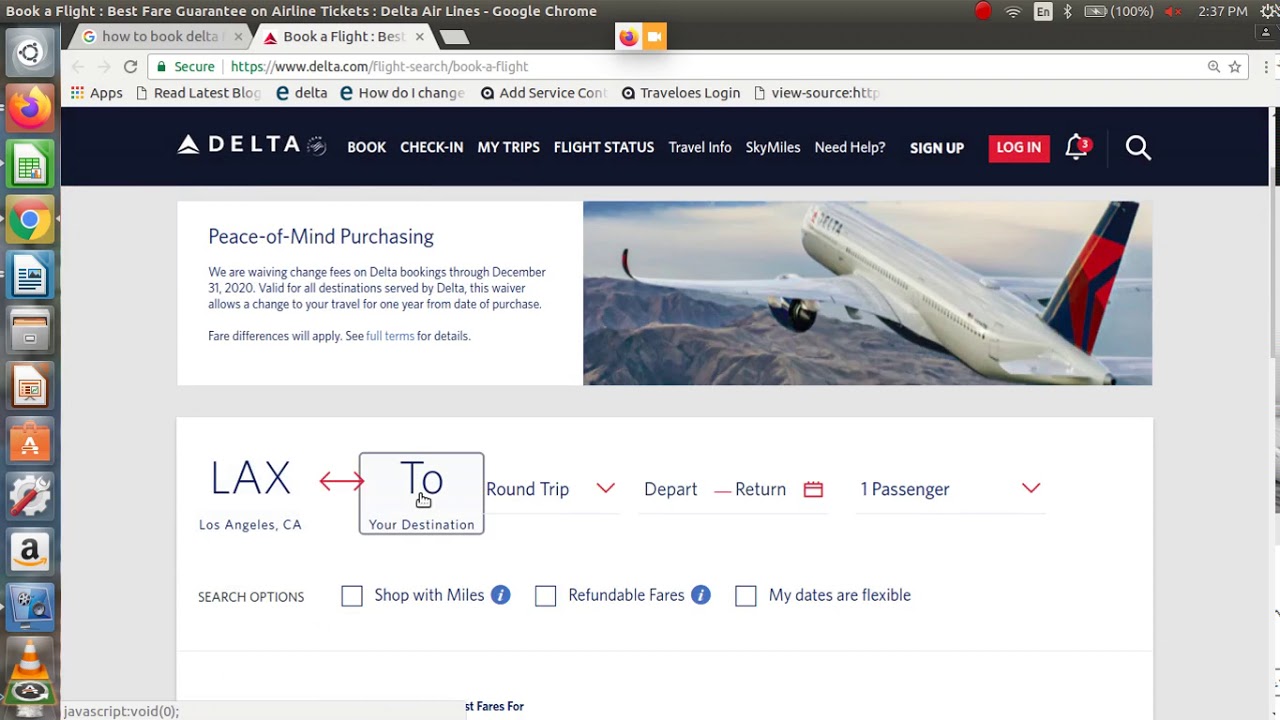Open the 'Traveloes Login' bookmark
The height and width of the screenshot is (720, 1280).
click(x=681, y=93)
